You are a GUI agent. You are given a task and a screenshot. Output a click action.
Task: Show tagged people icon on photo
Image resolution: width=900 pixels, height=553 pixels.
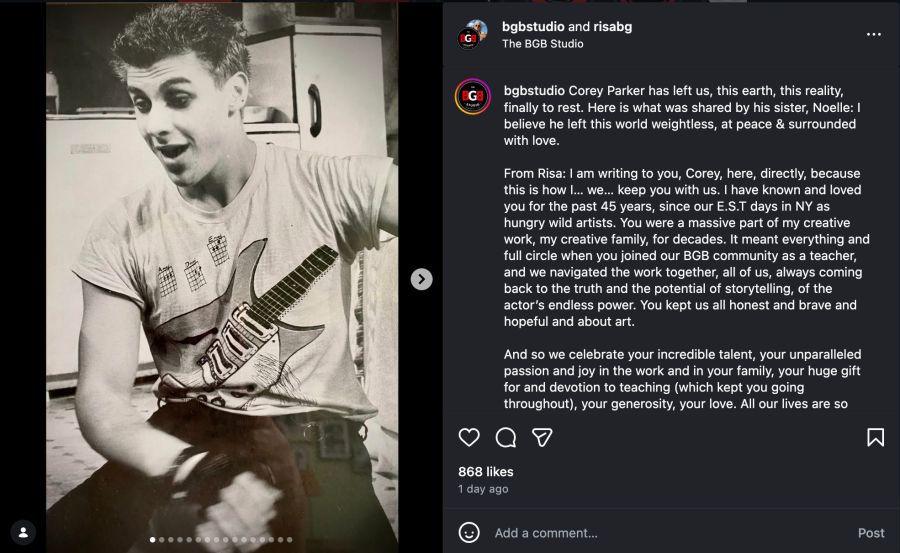coord(24,531)
